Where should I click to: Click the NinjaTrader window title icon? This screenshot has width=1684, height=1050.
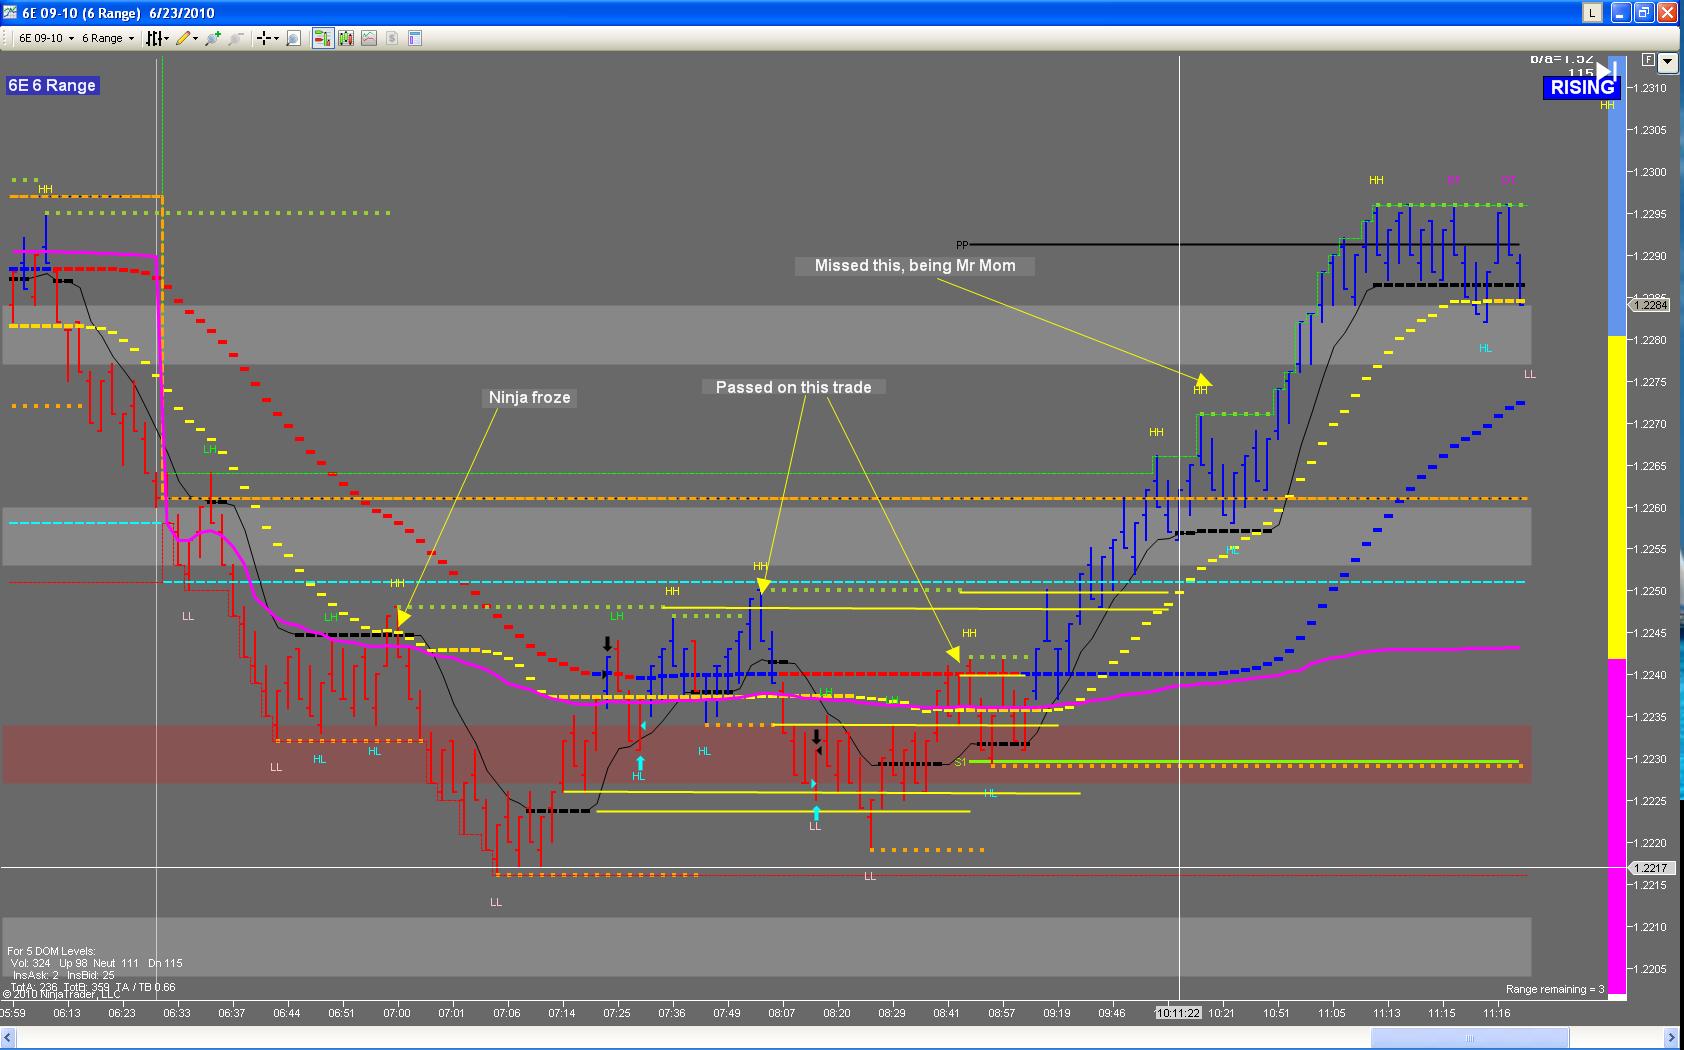coord(10,13)
